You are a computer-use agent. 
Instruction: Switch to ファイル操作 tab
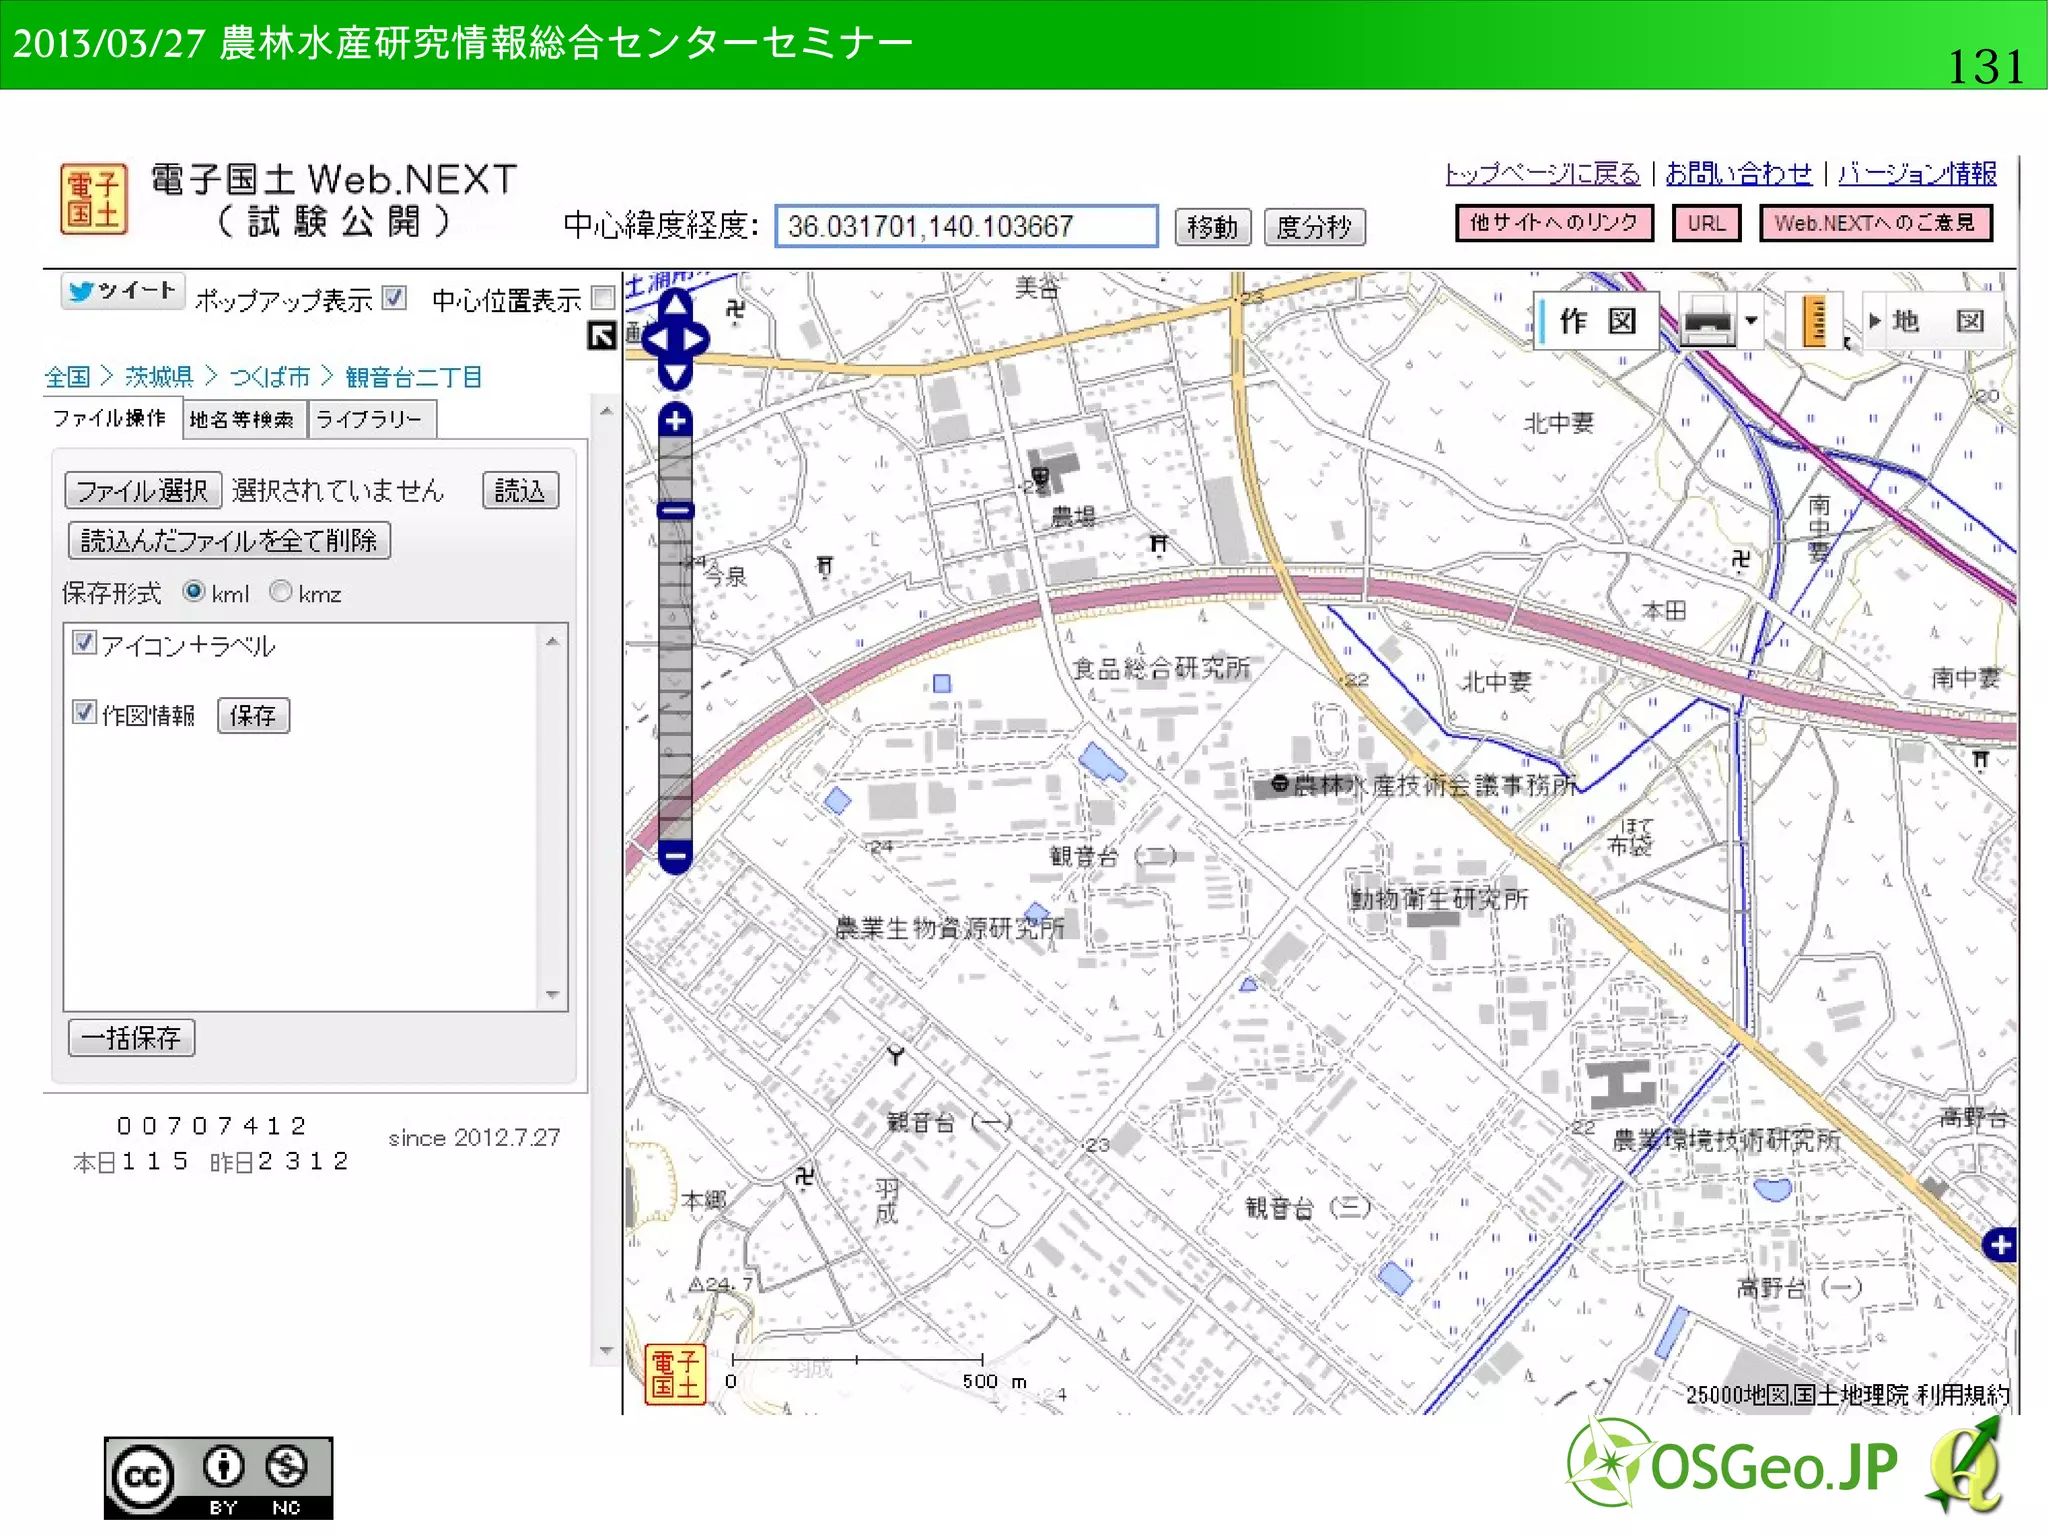click(110, 418)
